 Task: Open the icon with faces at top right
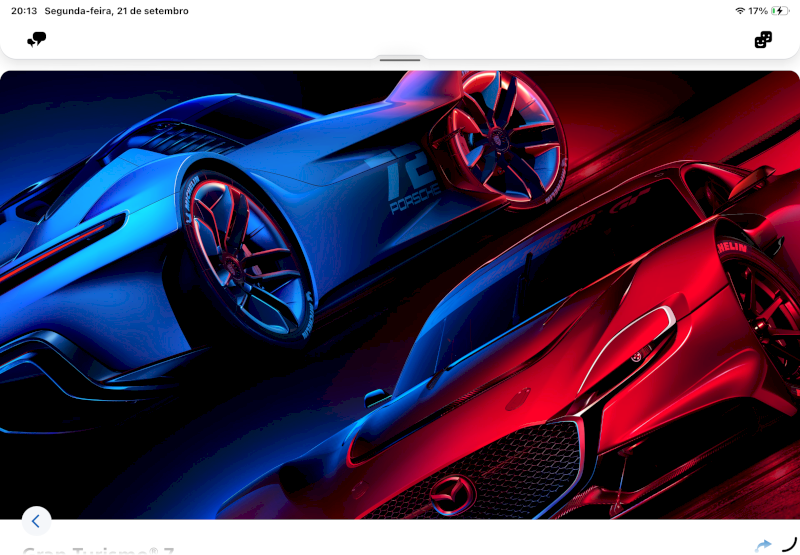click(x=763, y=39)
